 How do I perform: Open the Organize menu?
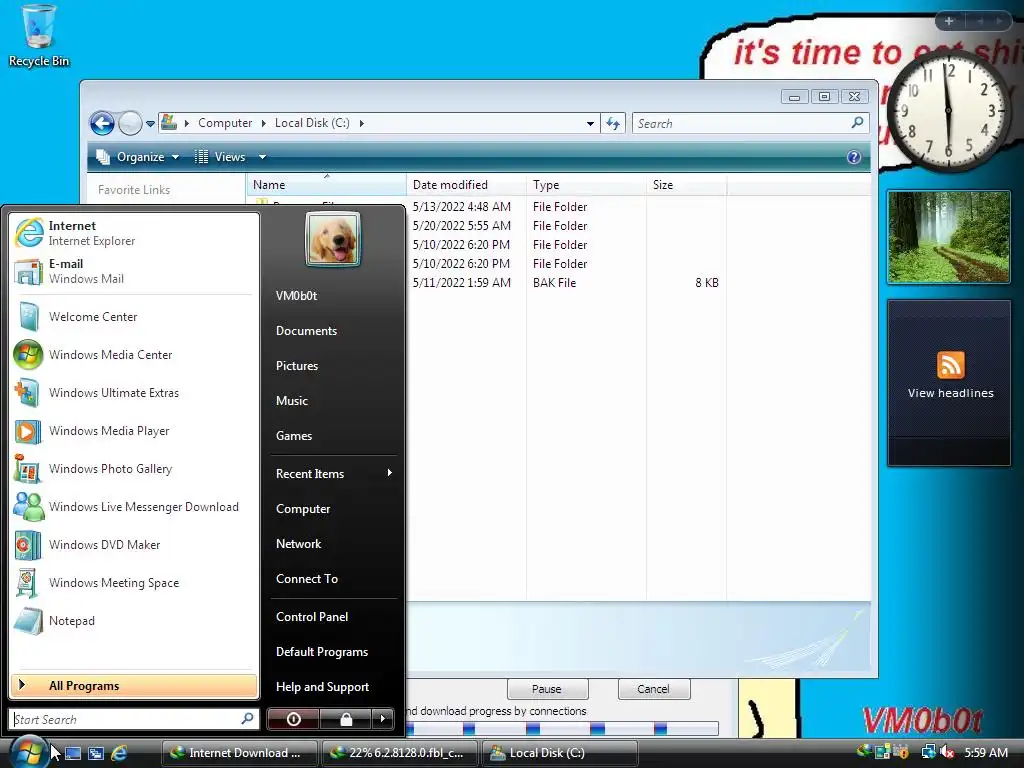pos(138,157)
